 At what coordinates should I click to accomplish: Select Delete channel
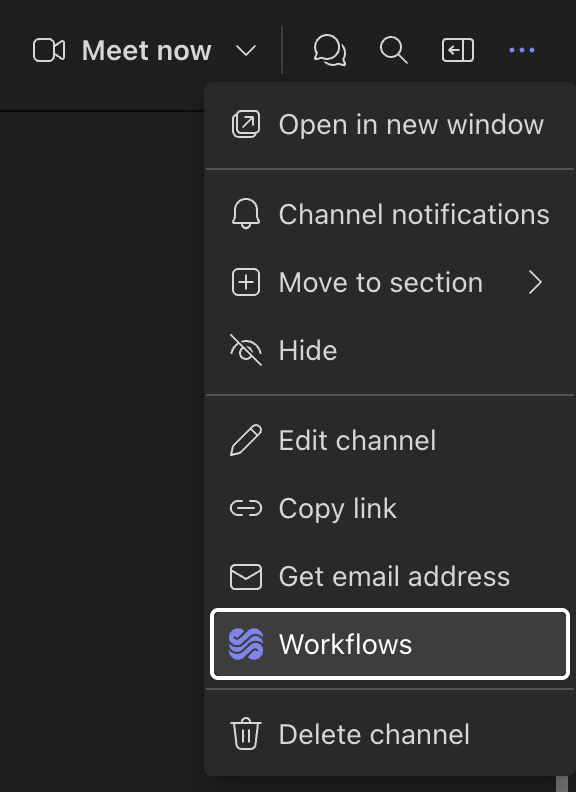[390, 734]
